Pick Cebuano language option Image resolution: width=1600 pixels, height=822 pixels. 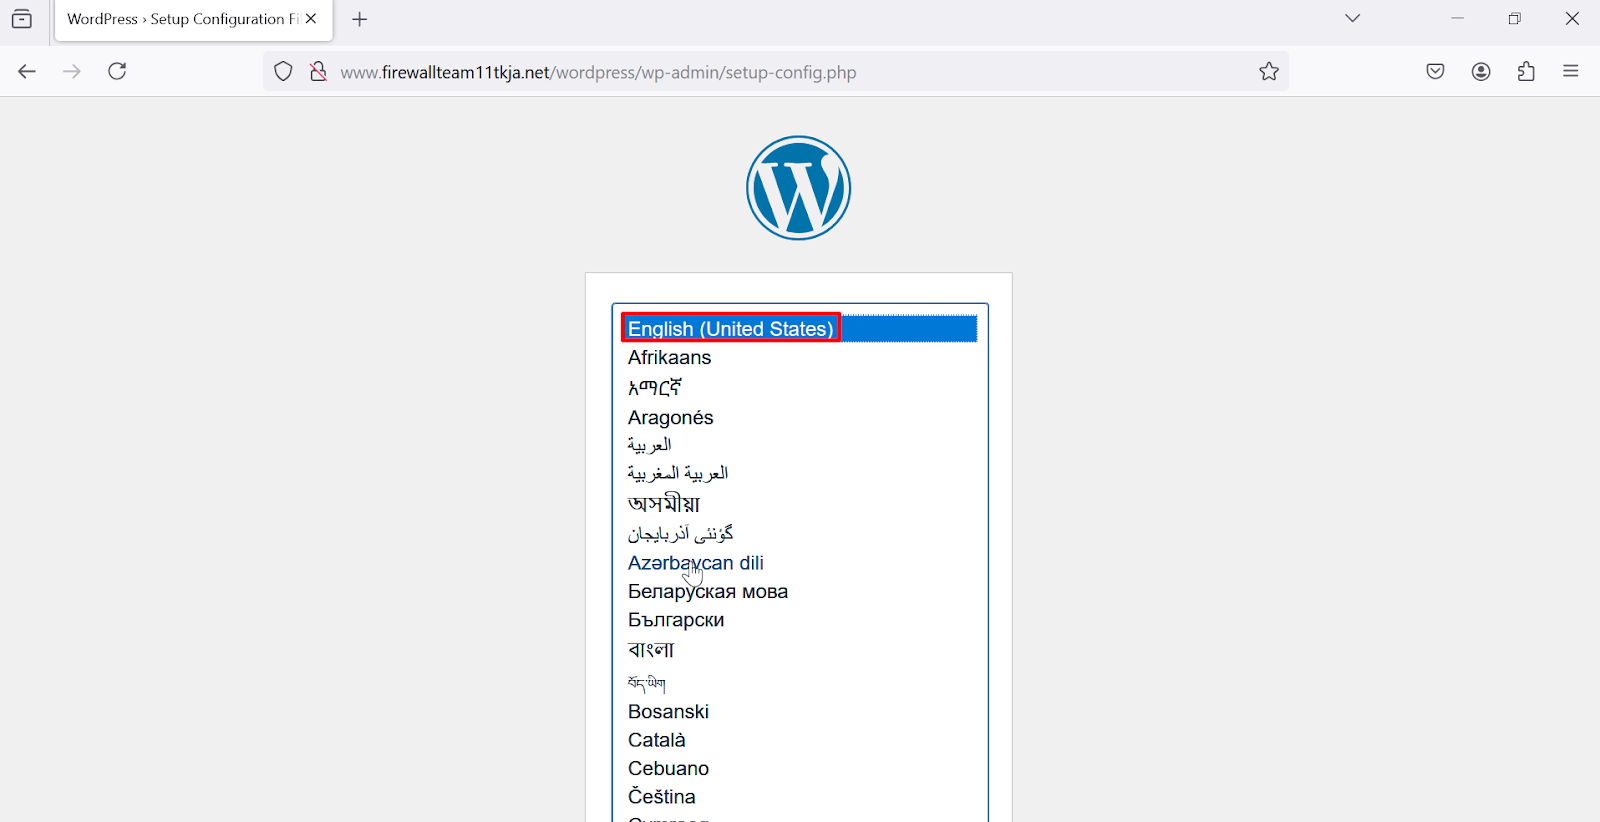pyautogui.click(x=799, y=769)
